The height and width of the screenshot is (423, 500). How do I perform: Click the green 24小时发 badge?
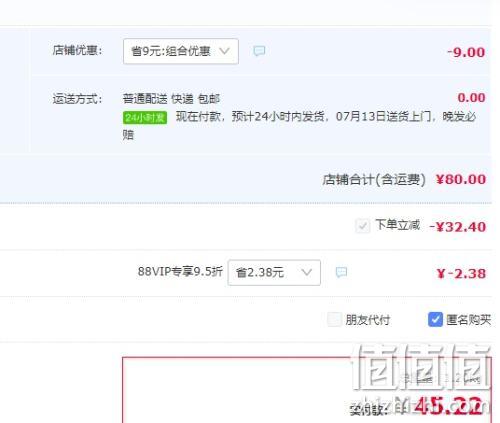click(x=145, y=117)
